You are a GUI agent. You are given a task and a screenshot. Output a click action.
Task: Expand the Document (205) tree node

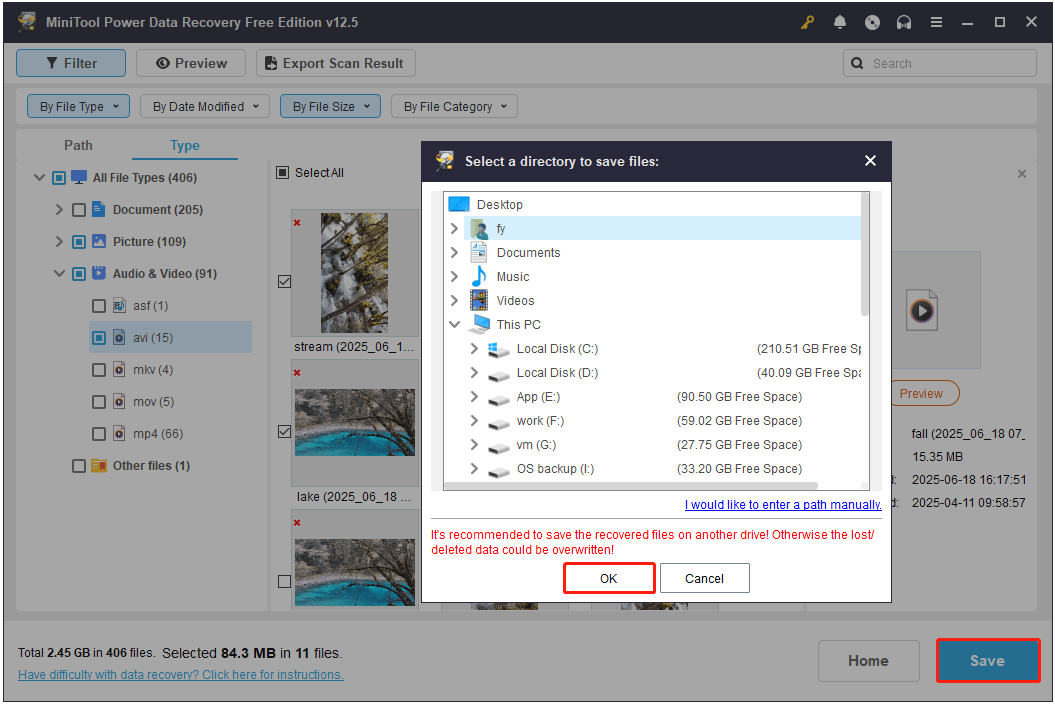pyautogui.click(x=59, y=210)
